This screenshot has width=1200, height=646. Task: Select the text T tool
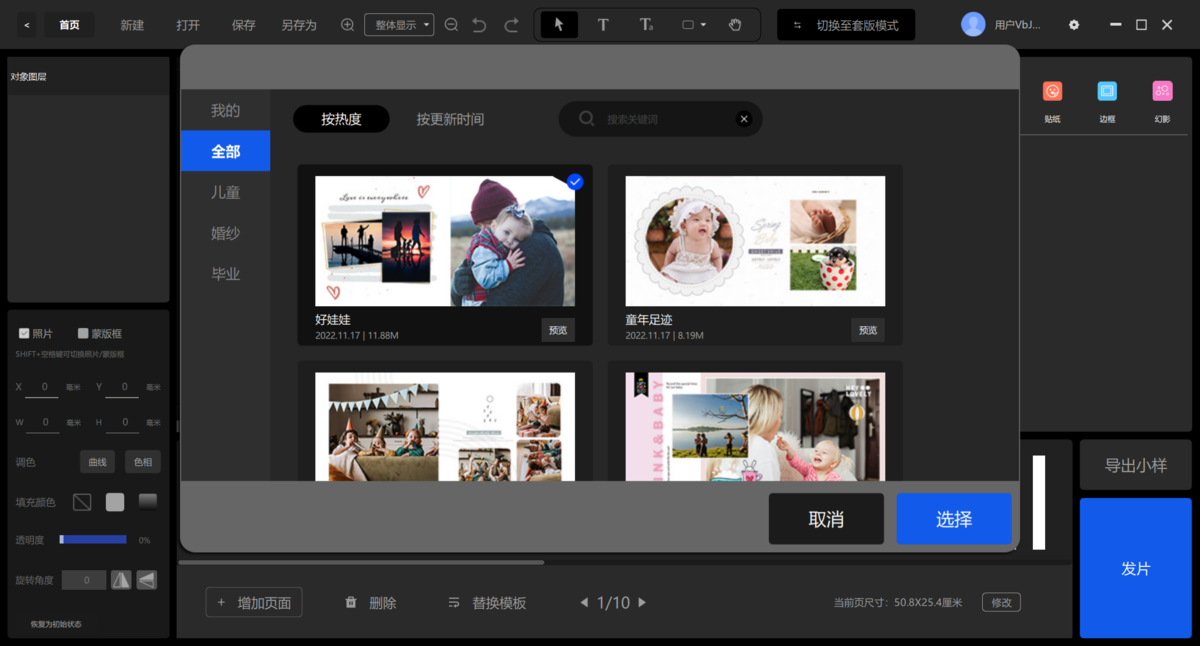click(x=603, y=25)
